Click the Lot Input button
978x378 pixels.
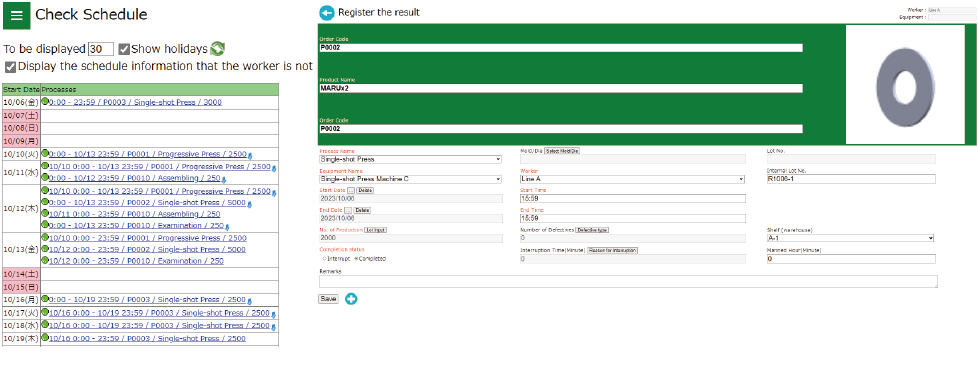[376, 230]
